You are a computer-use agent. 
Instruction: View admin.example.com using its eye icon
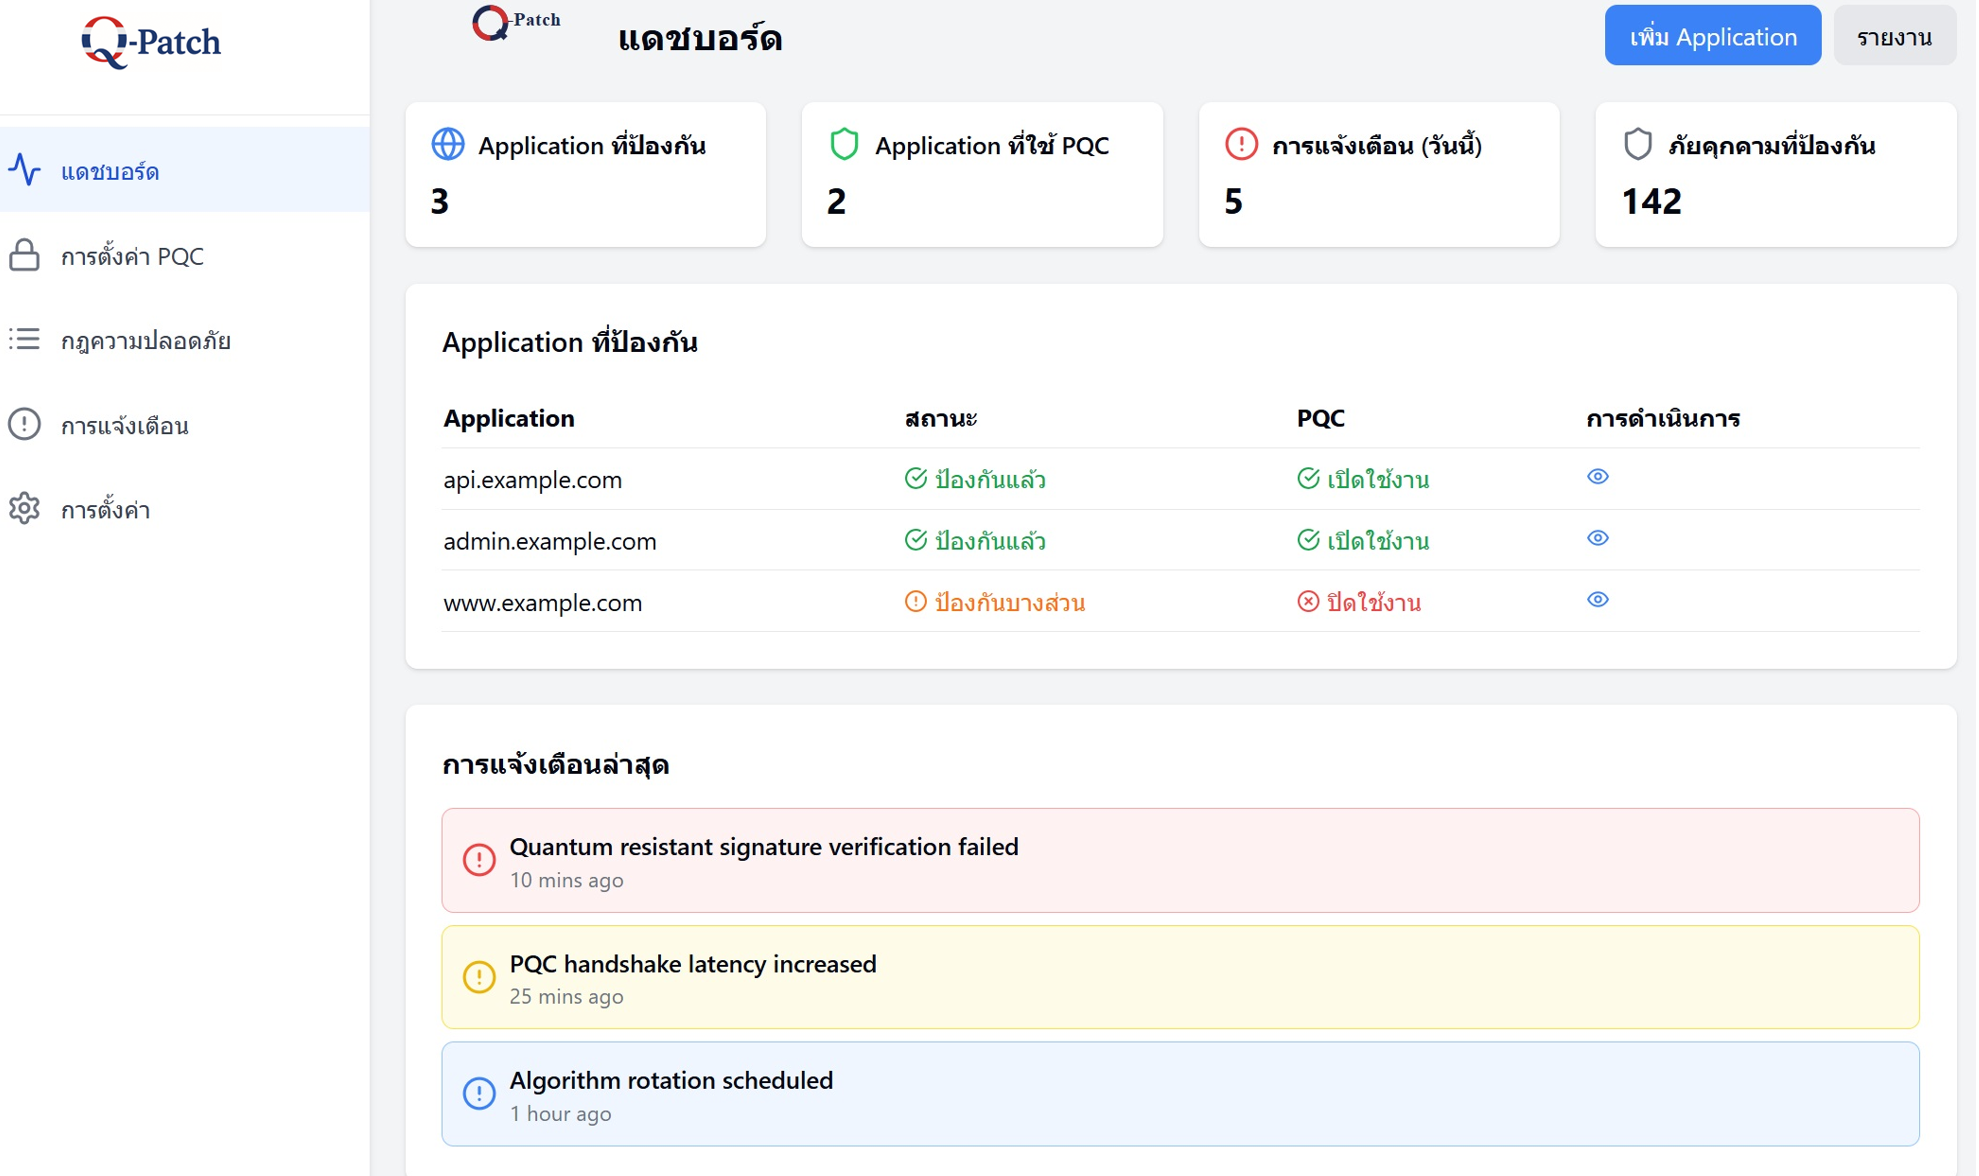[x=1597, y=539]
